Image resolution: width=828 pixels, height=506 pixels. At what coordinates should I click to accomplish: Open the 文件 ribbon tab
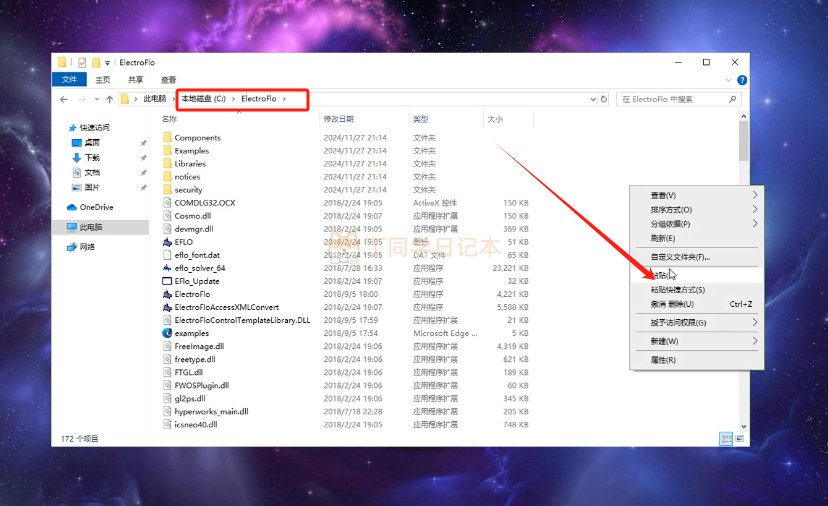coord(69,79)
